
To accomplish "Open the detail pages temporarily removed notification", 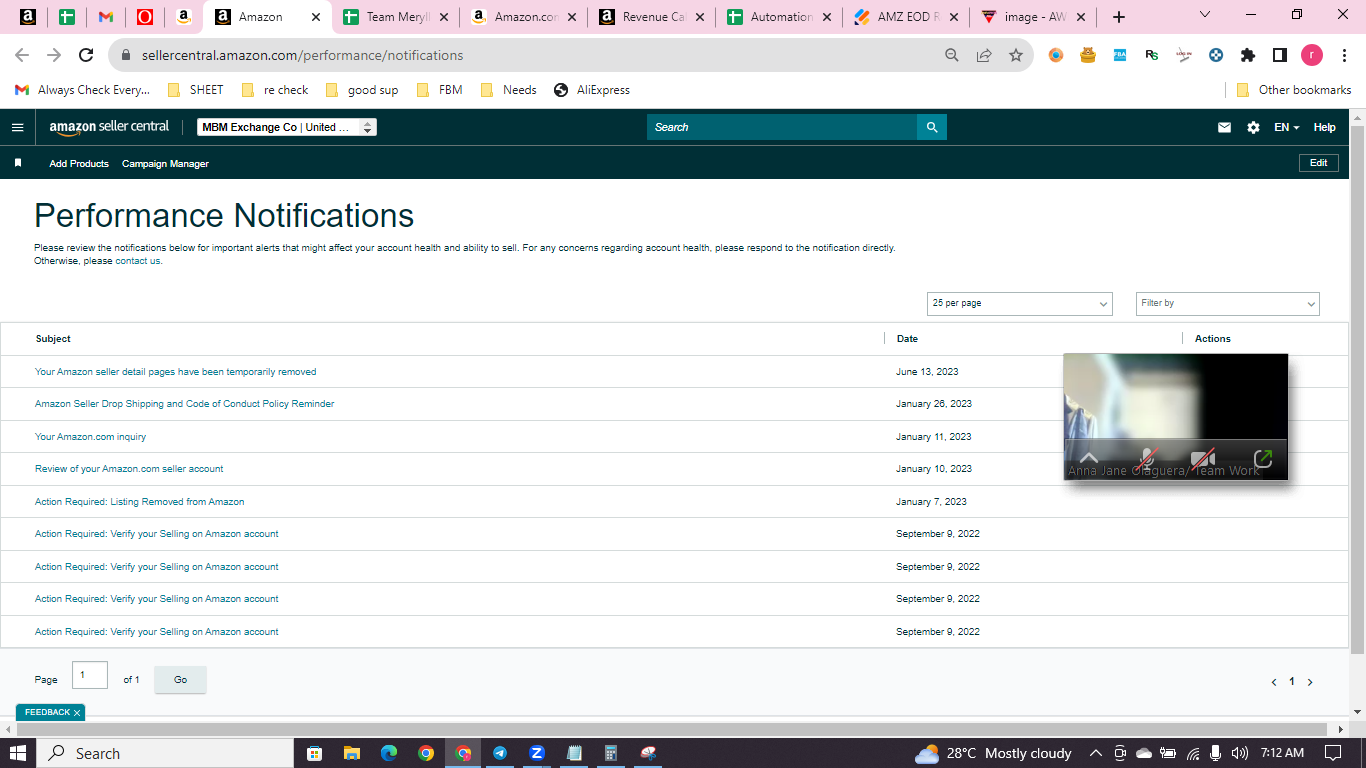I will (175, 372).
